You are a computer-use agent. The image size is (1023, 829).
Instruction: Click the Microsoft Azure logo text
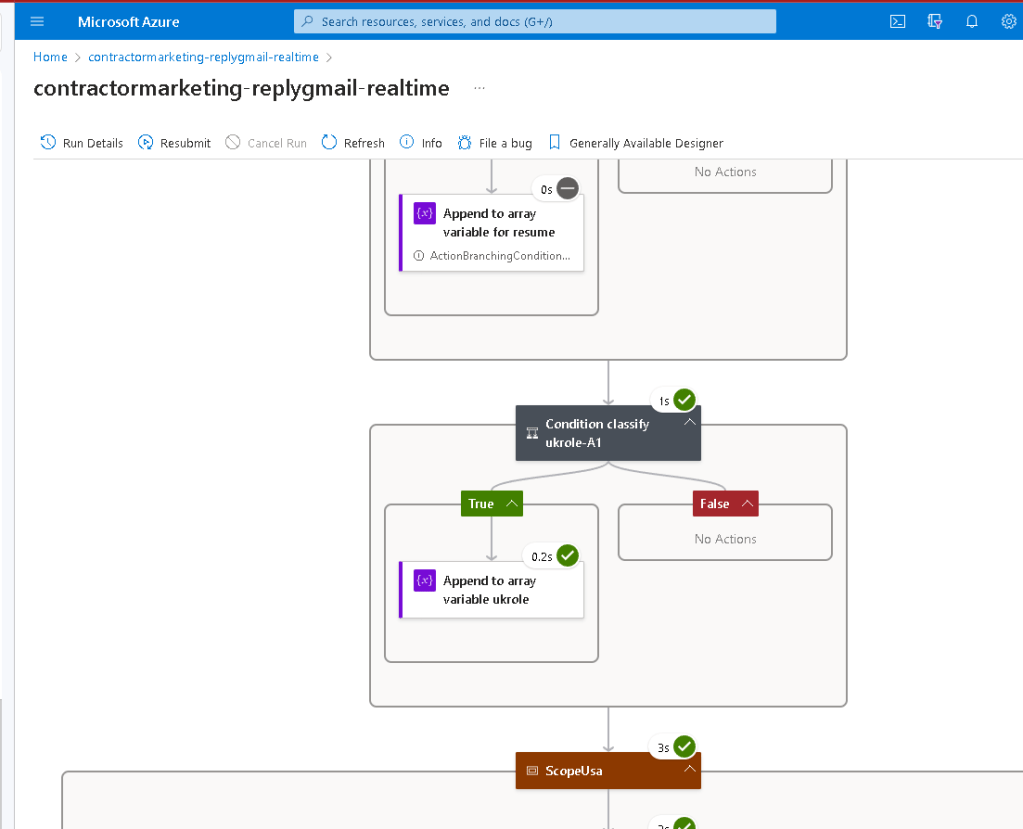click(x=129, y=22)
